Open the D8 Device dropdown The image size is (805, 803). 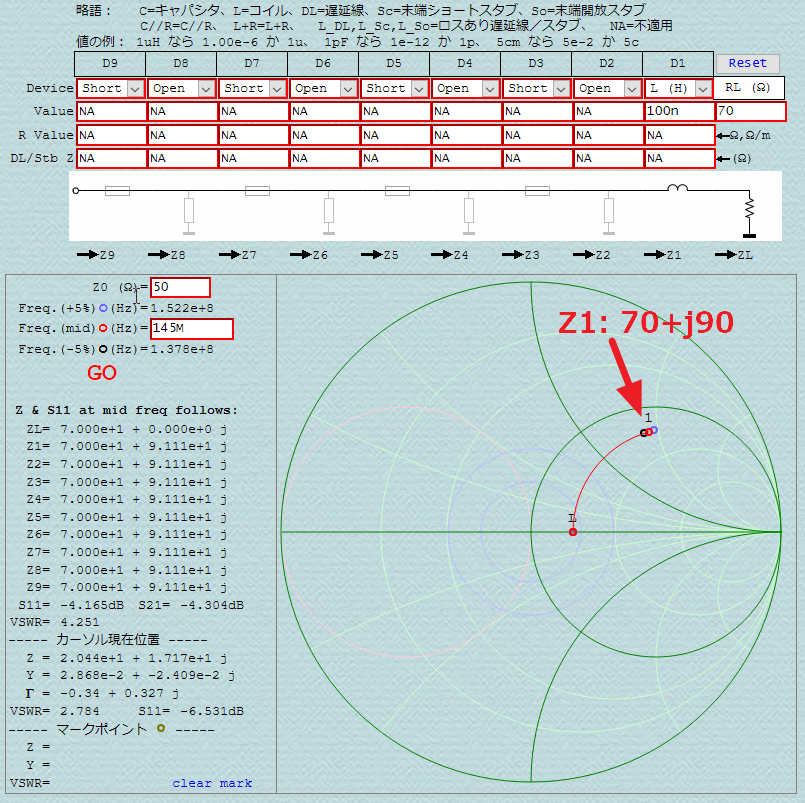pos(181,88)
